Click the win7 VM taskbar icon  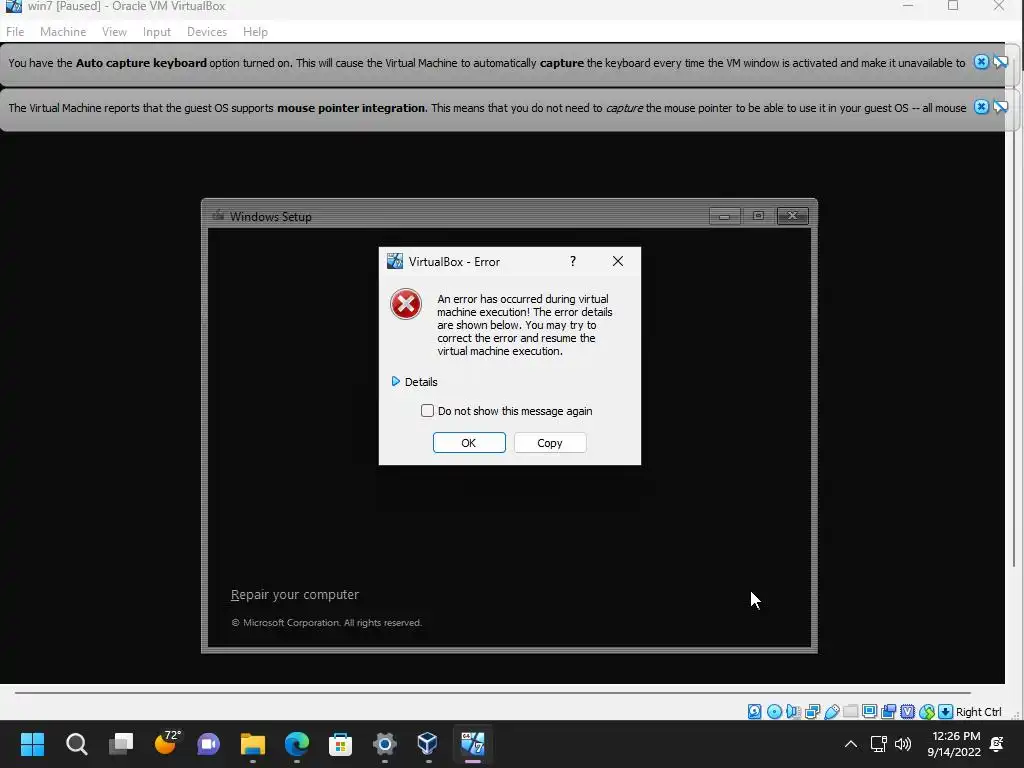coord(472,744)
